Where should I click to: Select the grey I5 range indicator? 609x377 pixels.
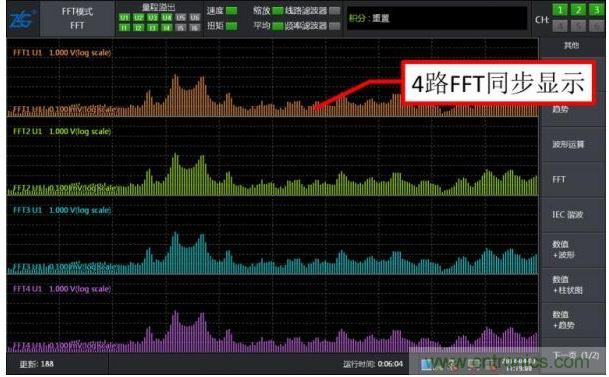pyautogui.click(x=181, y=28)
